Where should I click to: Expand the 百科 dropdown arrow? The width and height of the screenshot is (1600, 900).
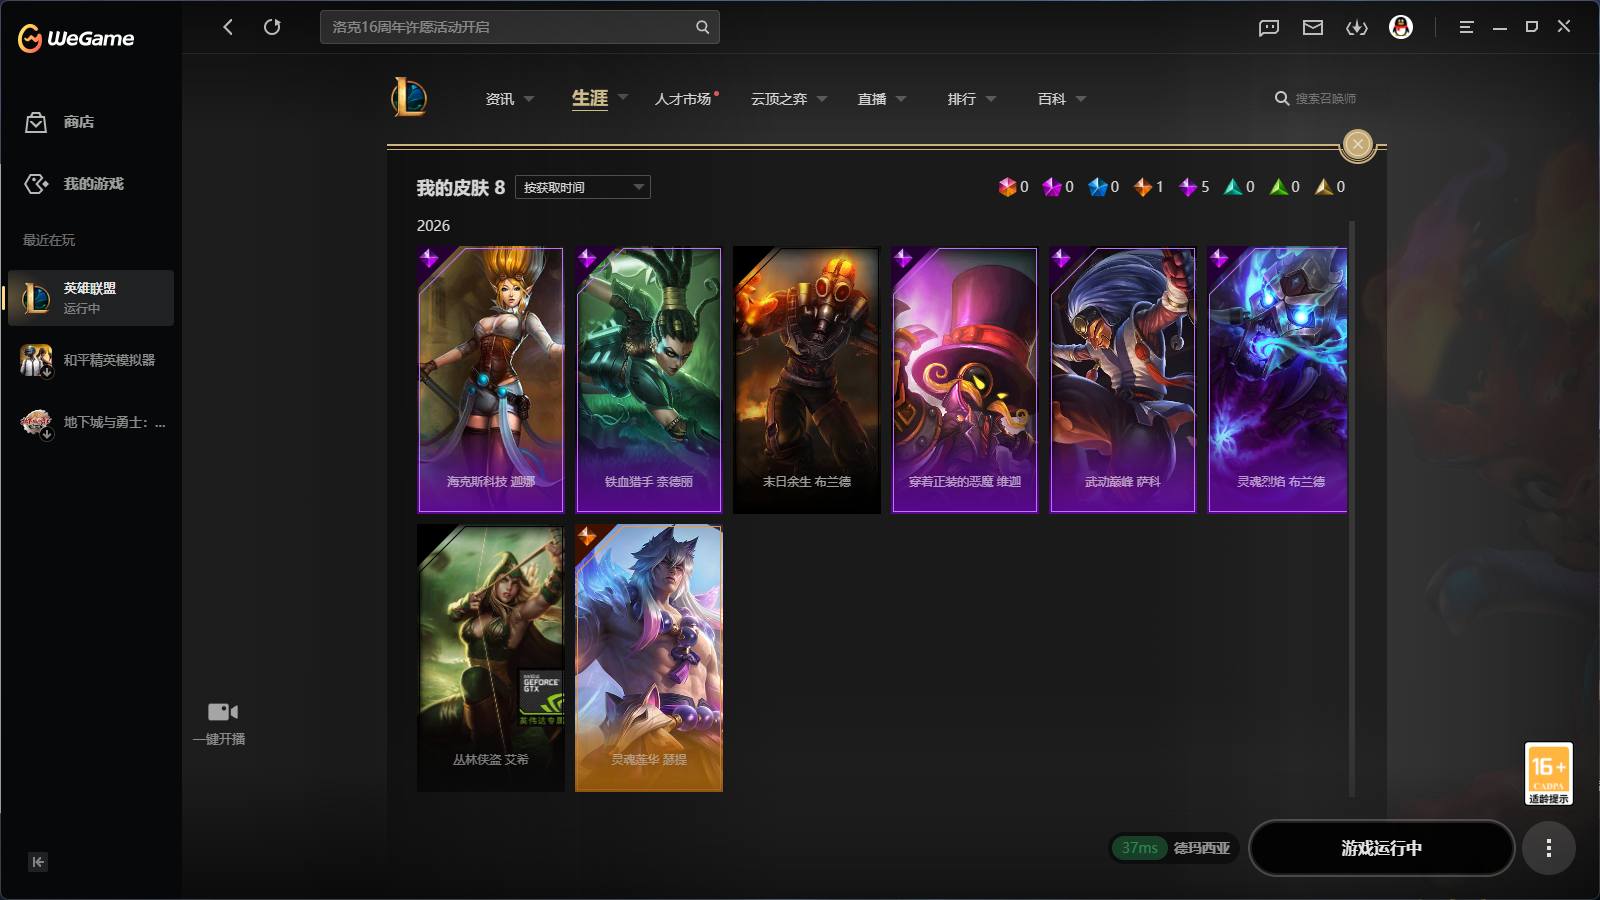(x=1081, y=99)
